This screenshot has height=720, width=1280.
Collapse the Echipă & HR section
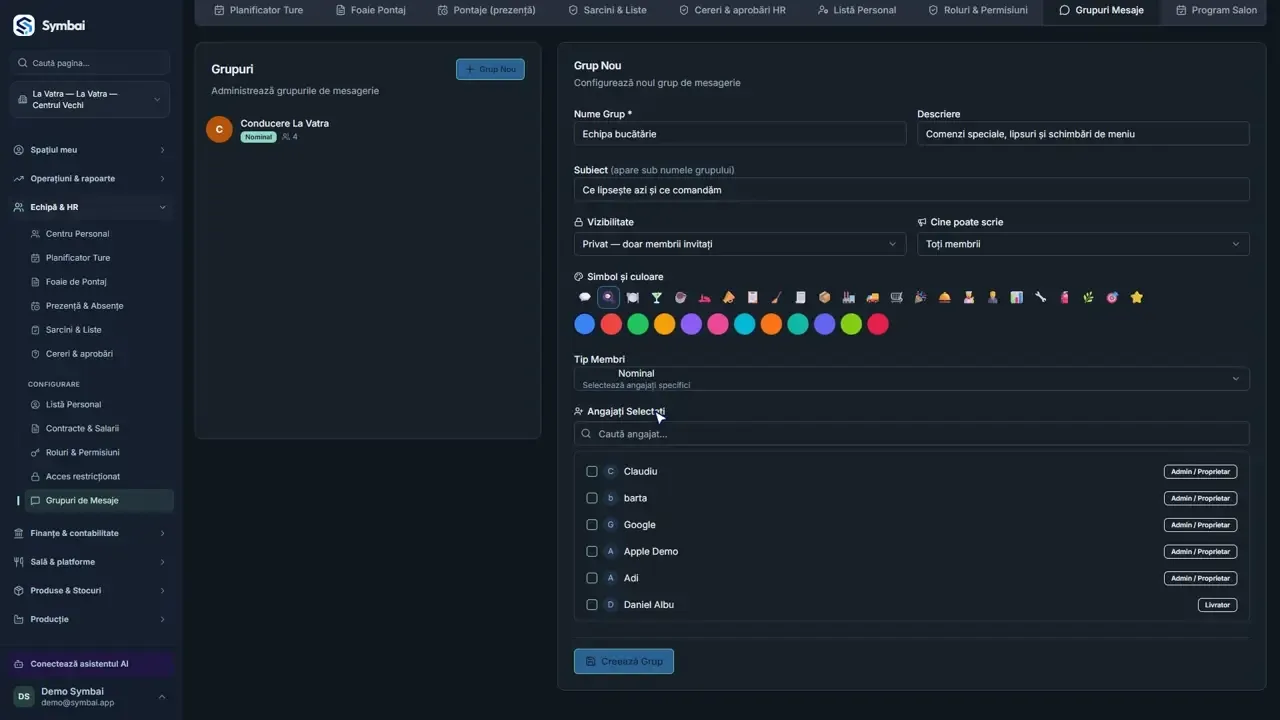click(90, 207)
